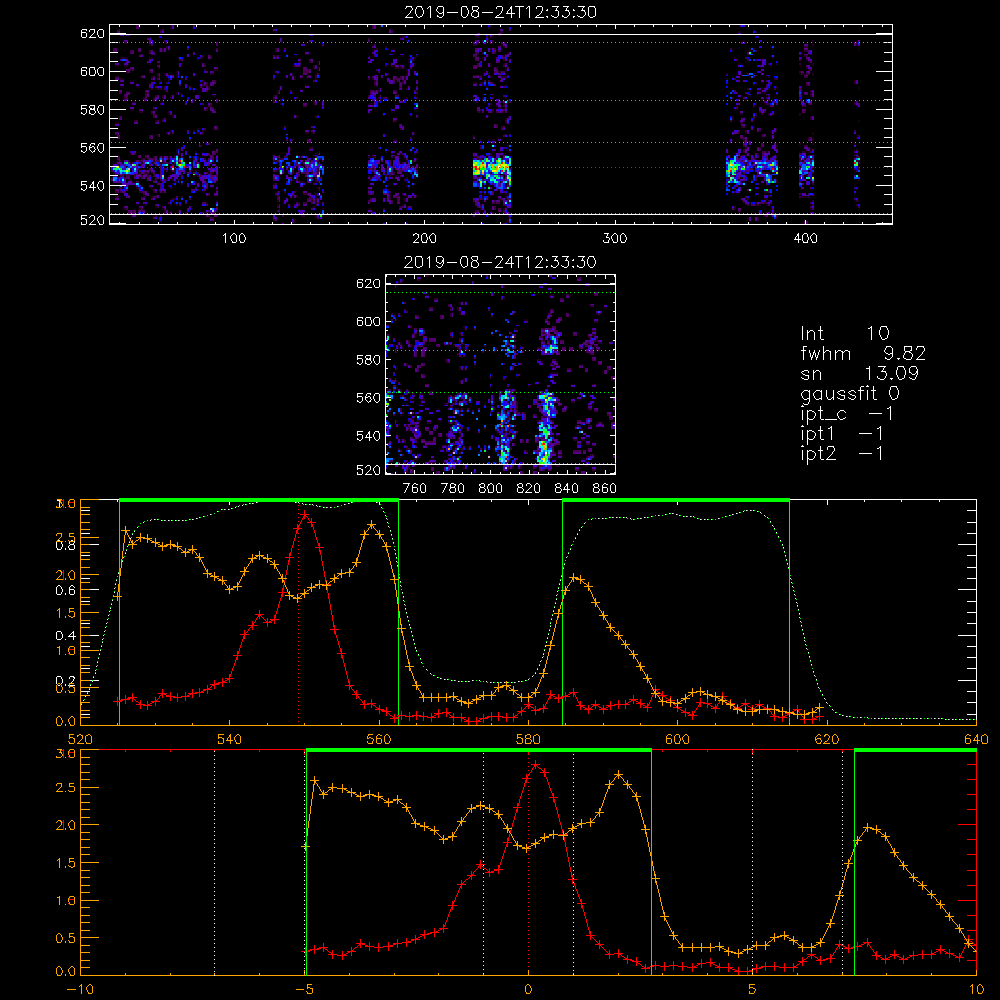Click y-axis label "580" of the wide top spectrogram
Viewport: 1000px width, 1000px height.
(92, 110)
